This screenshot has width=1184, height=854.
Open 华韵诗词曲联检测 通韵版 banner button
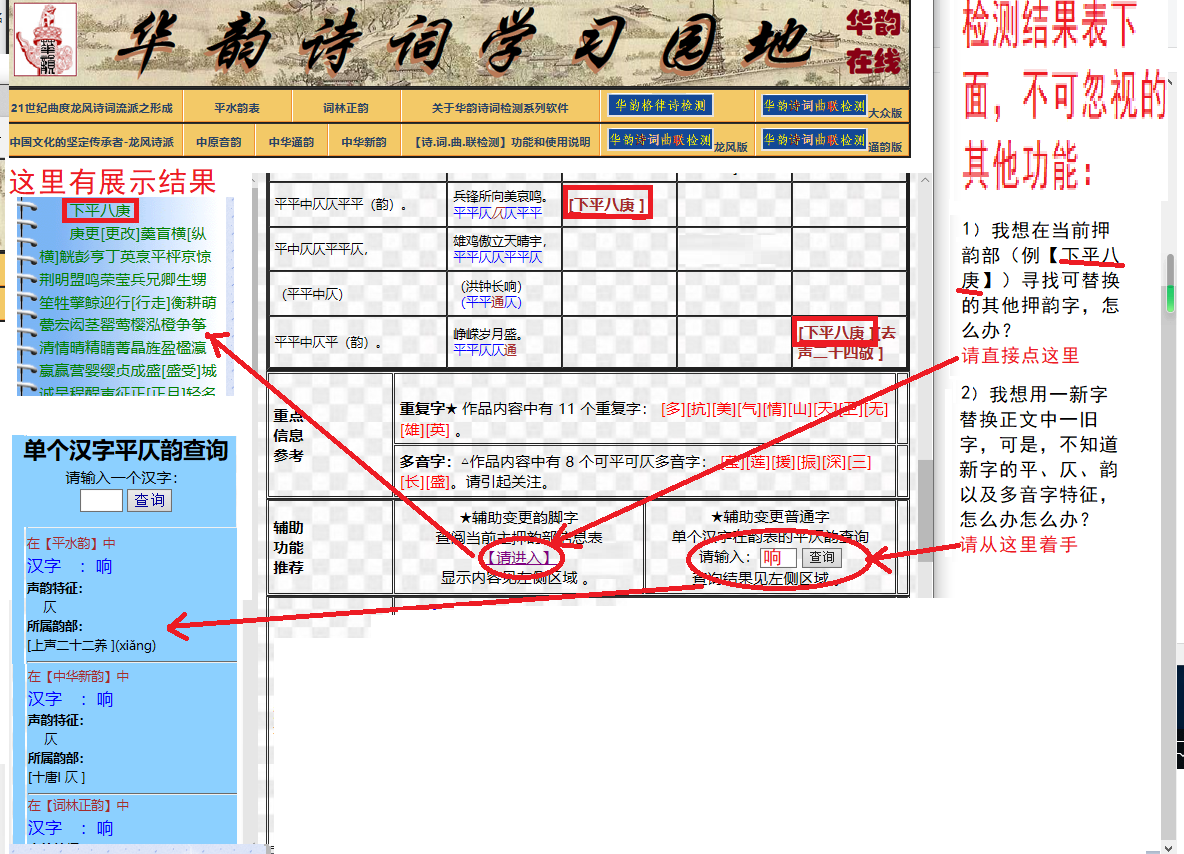(814, 139)
